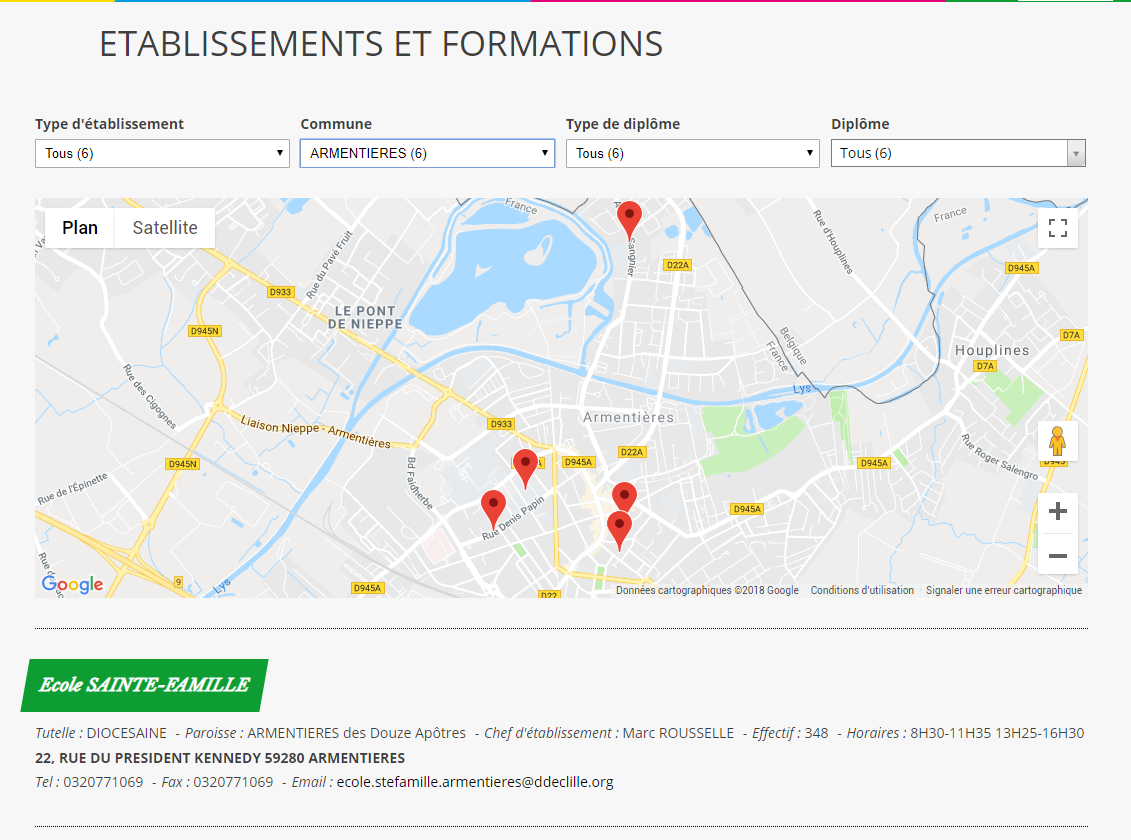Click the Street View pegman icon
Screen dimensions: 1131x840
pos(1057,441)
